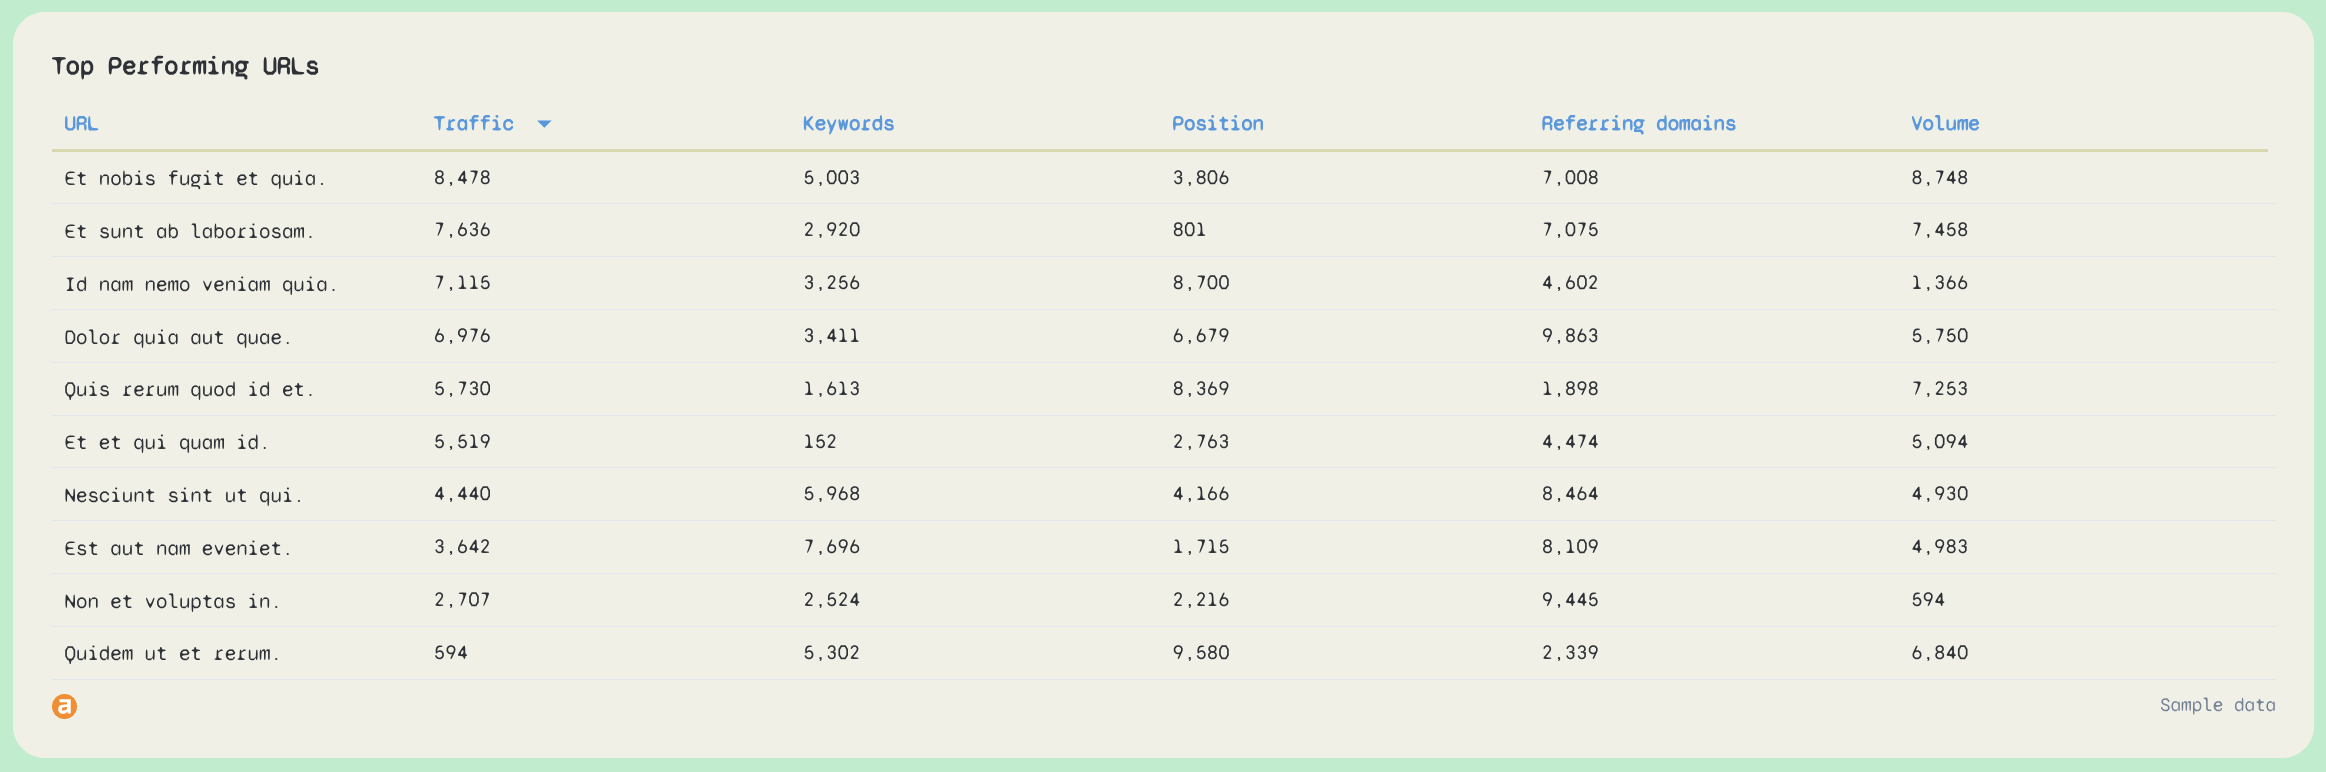This screenshot has width=2326, height=772.
Task: Click position value 801
Action: [1189, 230]
